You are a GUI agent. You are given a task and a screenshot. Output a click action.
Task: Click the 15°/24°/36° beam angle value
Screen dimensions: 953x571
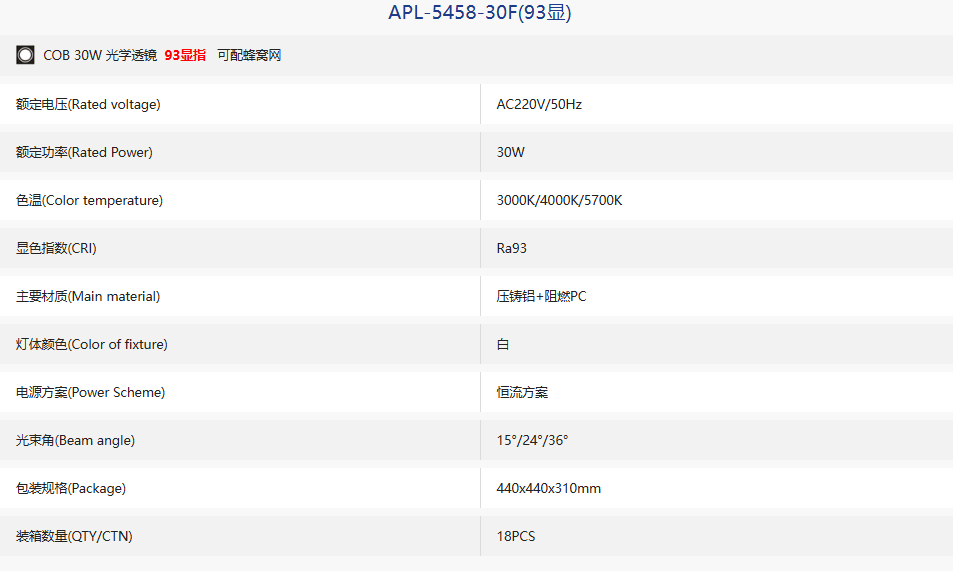tap(532, 440)
